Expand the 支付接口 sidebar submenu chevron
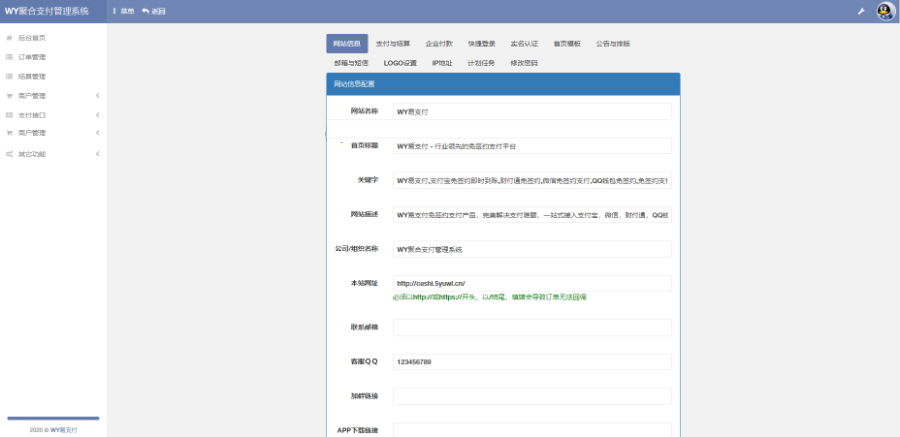 pyautogui.click(x=97, y=115)
